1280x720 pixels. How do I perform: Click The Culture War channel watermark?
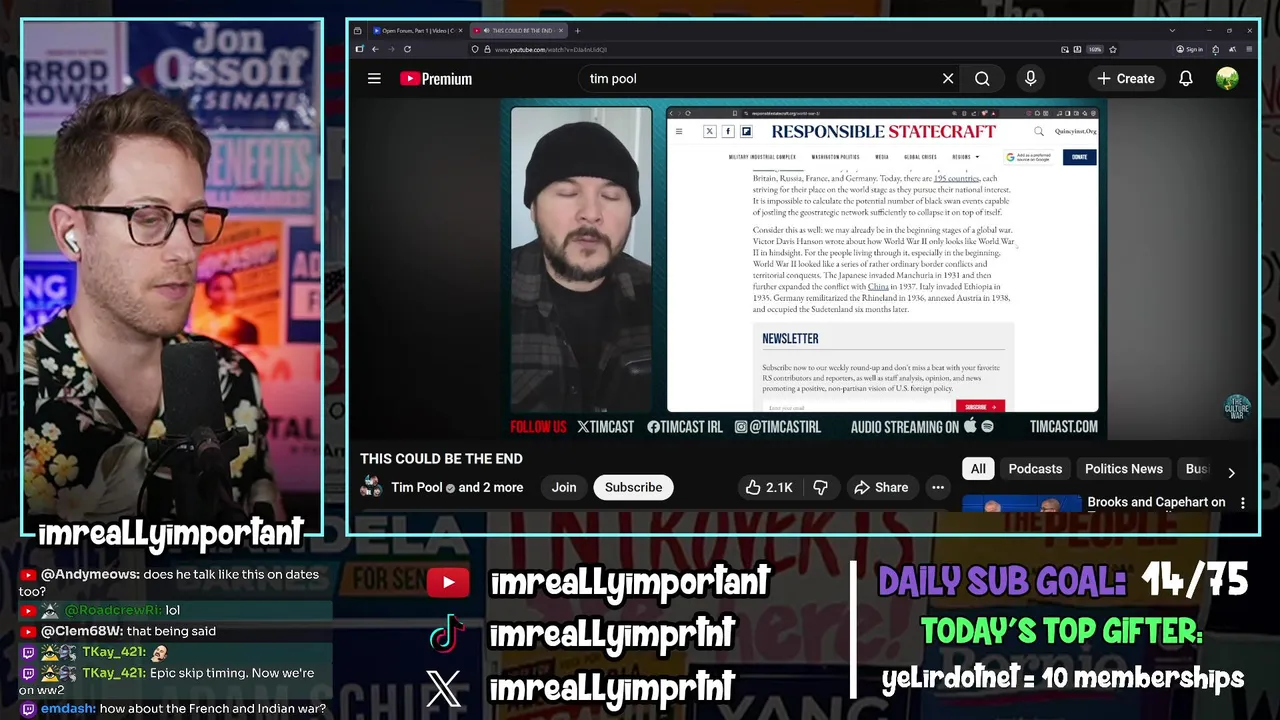(1237, 409)
